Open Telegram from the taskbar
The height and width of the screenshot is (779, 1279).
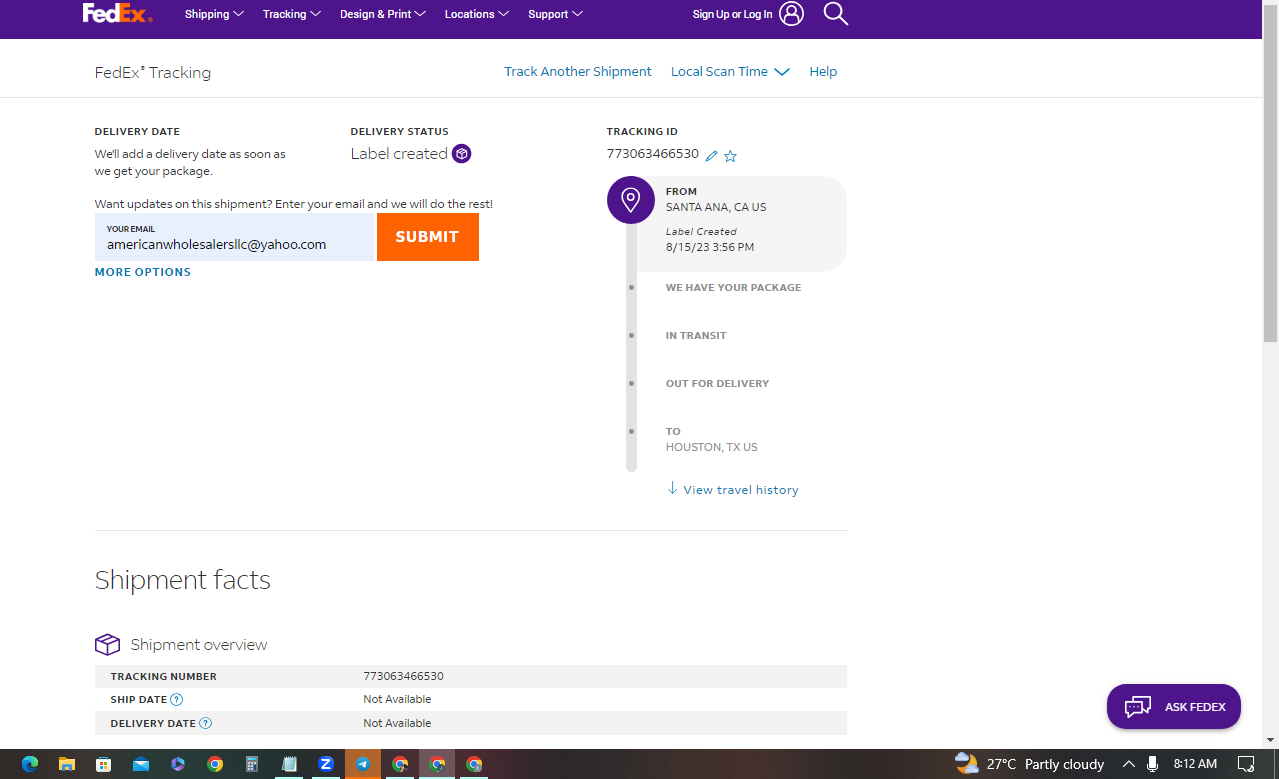tap(363, 764)
